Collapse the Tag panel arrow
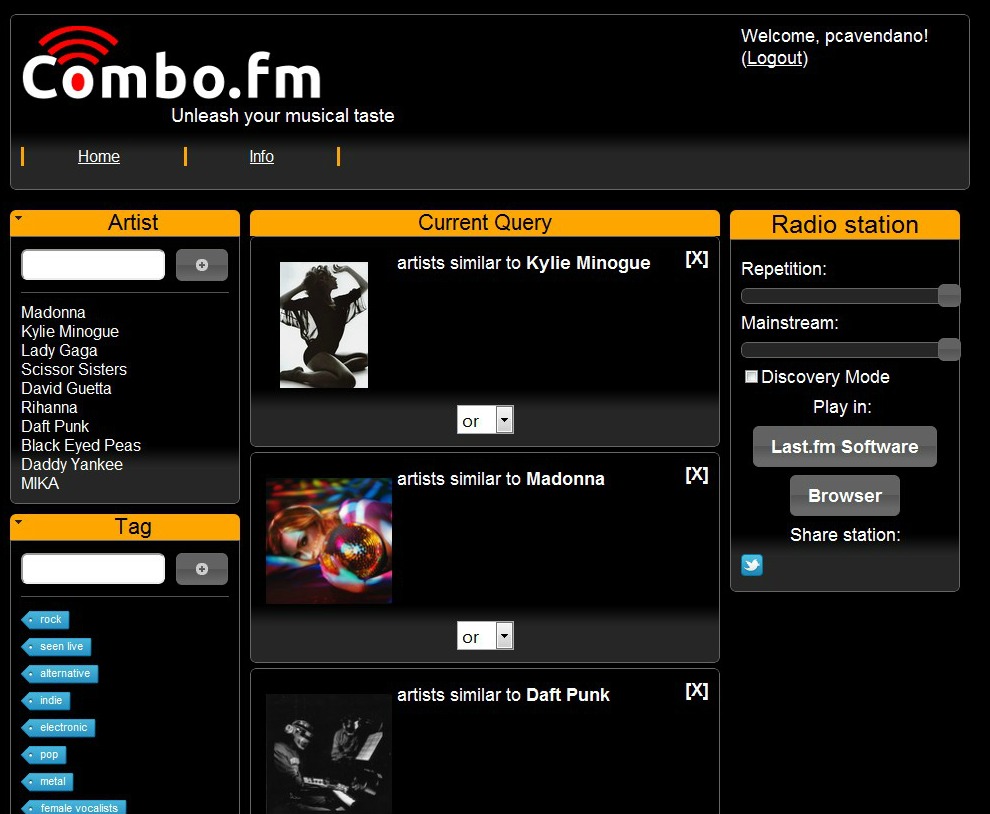990x814 pixels. (19, 521)
